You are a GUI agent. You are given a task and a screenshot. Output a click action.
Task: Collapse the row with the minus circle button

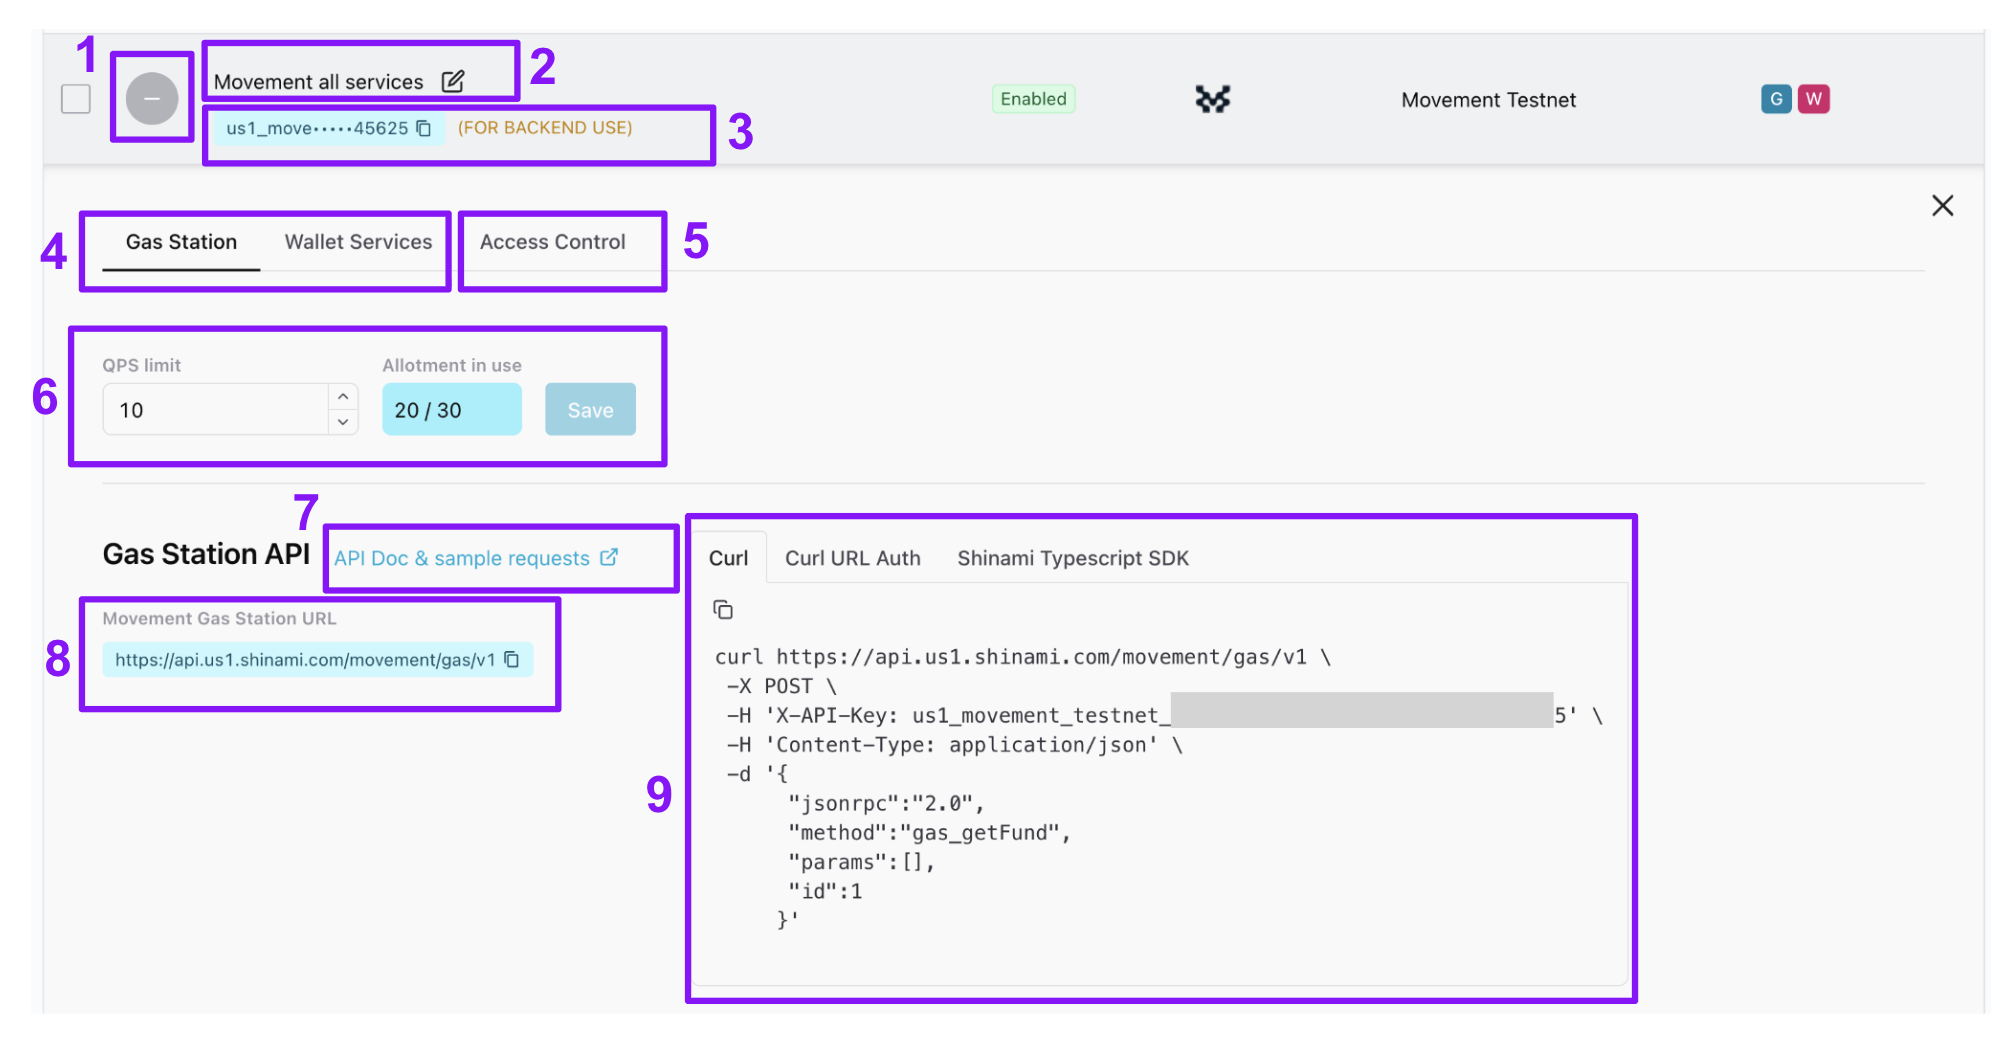(x=152, y=98)
